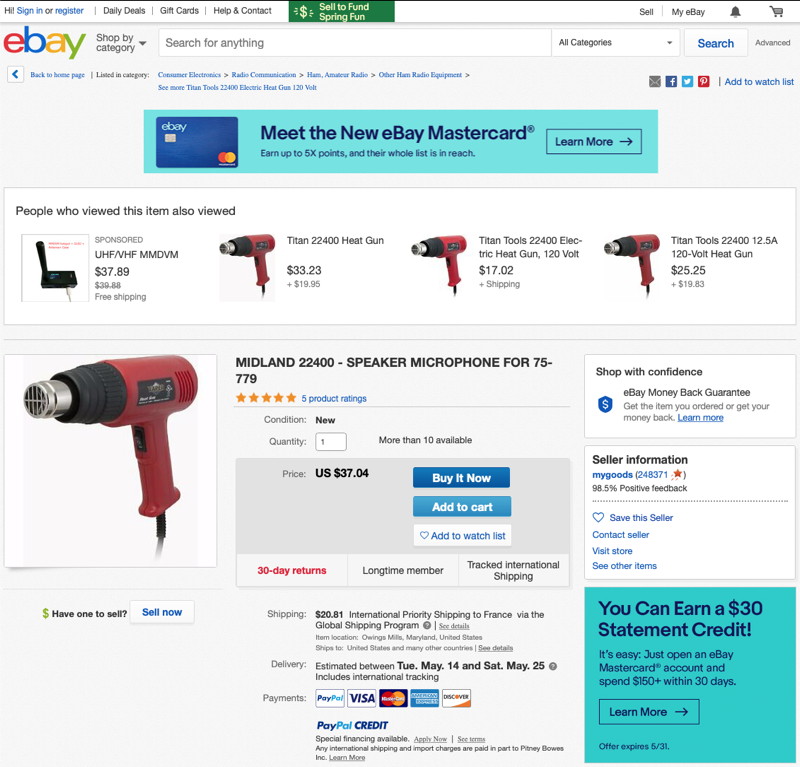800x767 pixels.
Task: Click the Add to cart button
Action: [461, 507]
